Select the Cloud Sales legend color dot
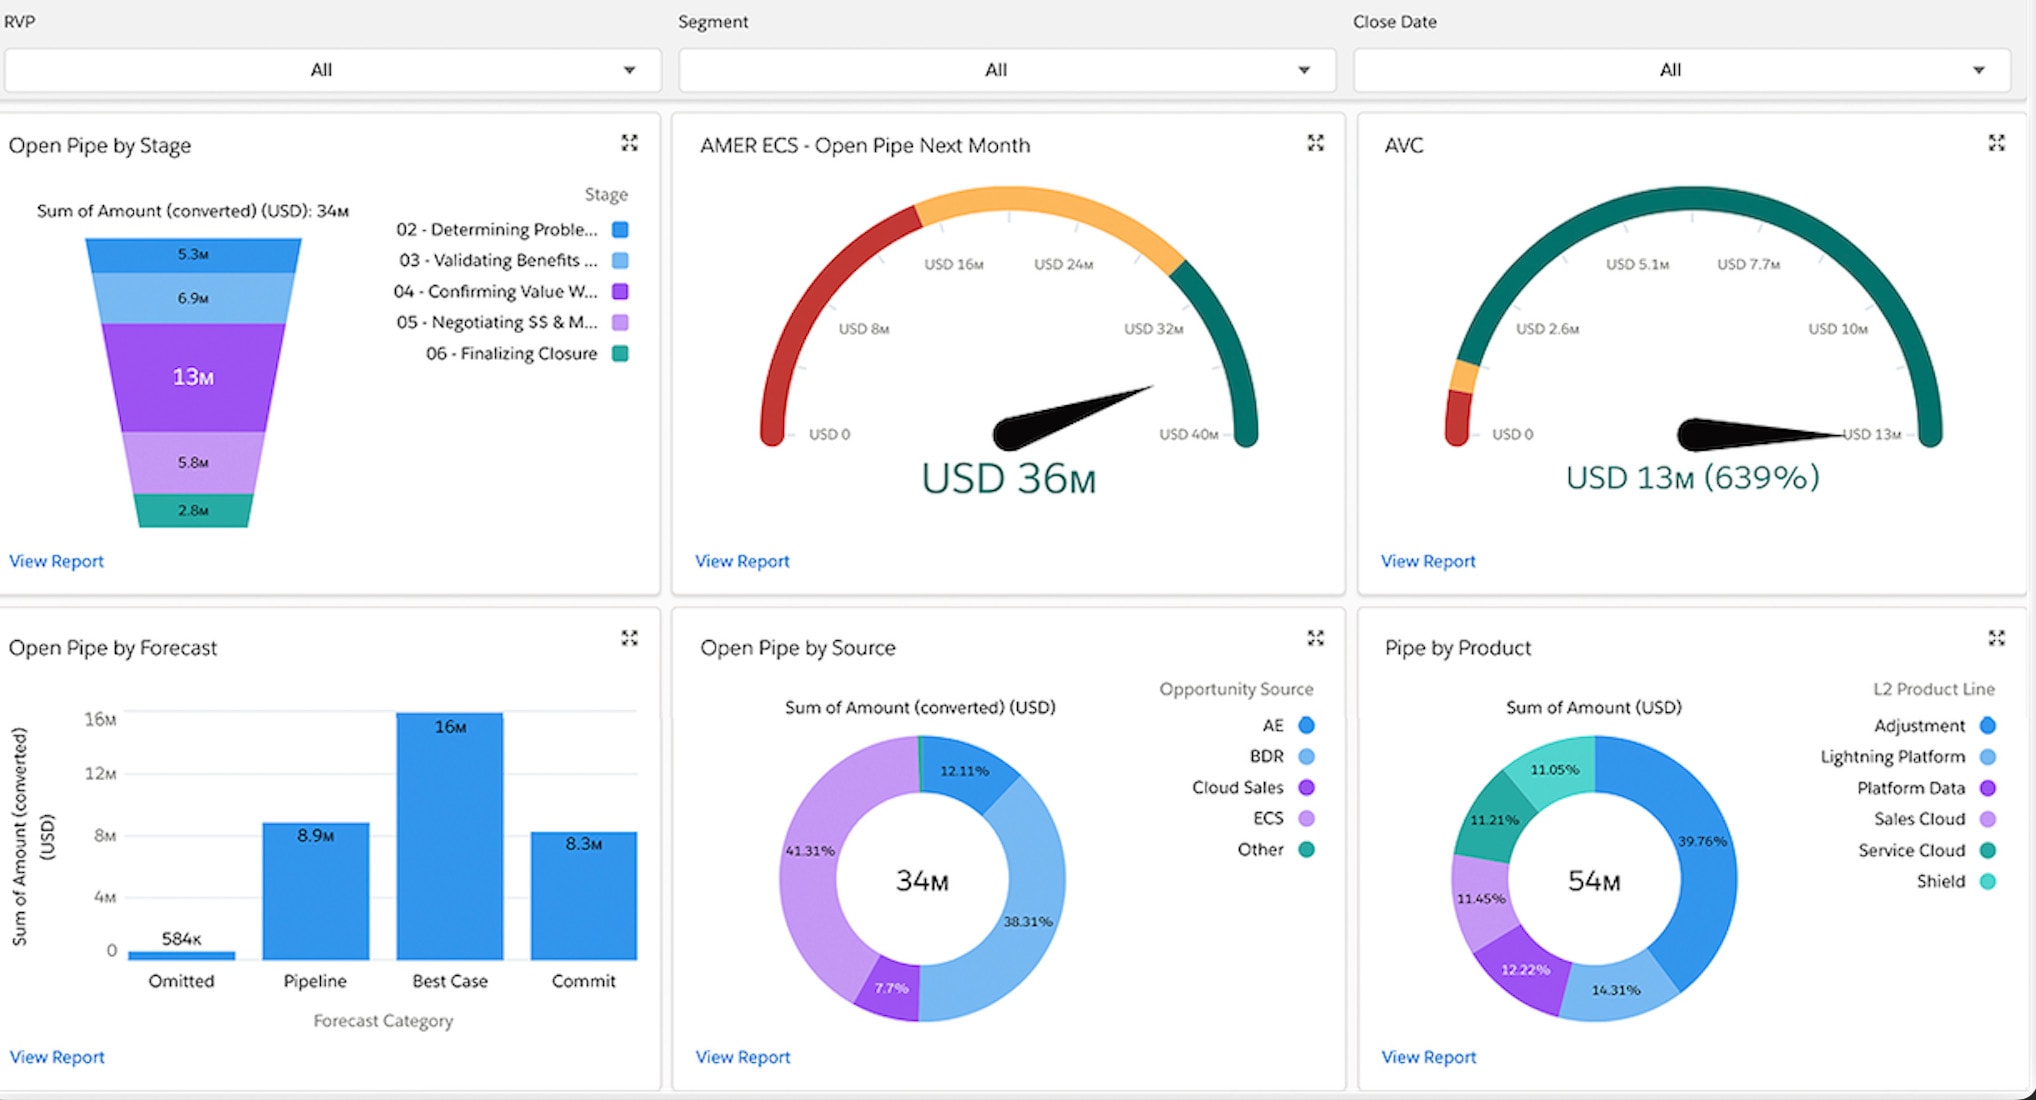 1306,787
